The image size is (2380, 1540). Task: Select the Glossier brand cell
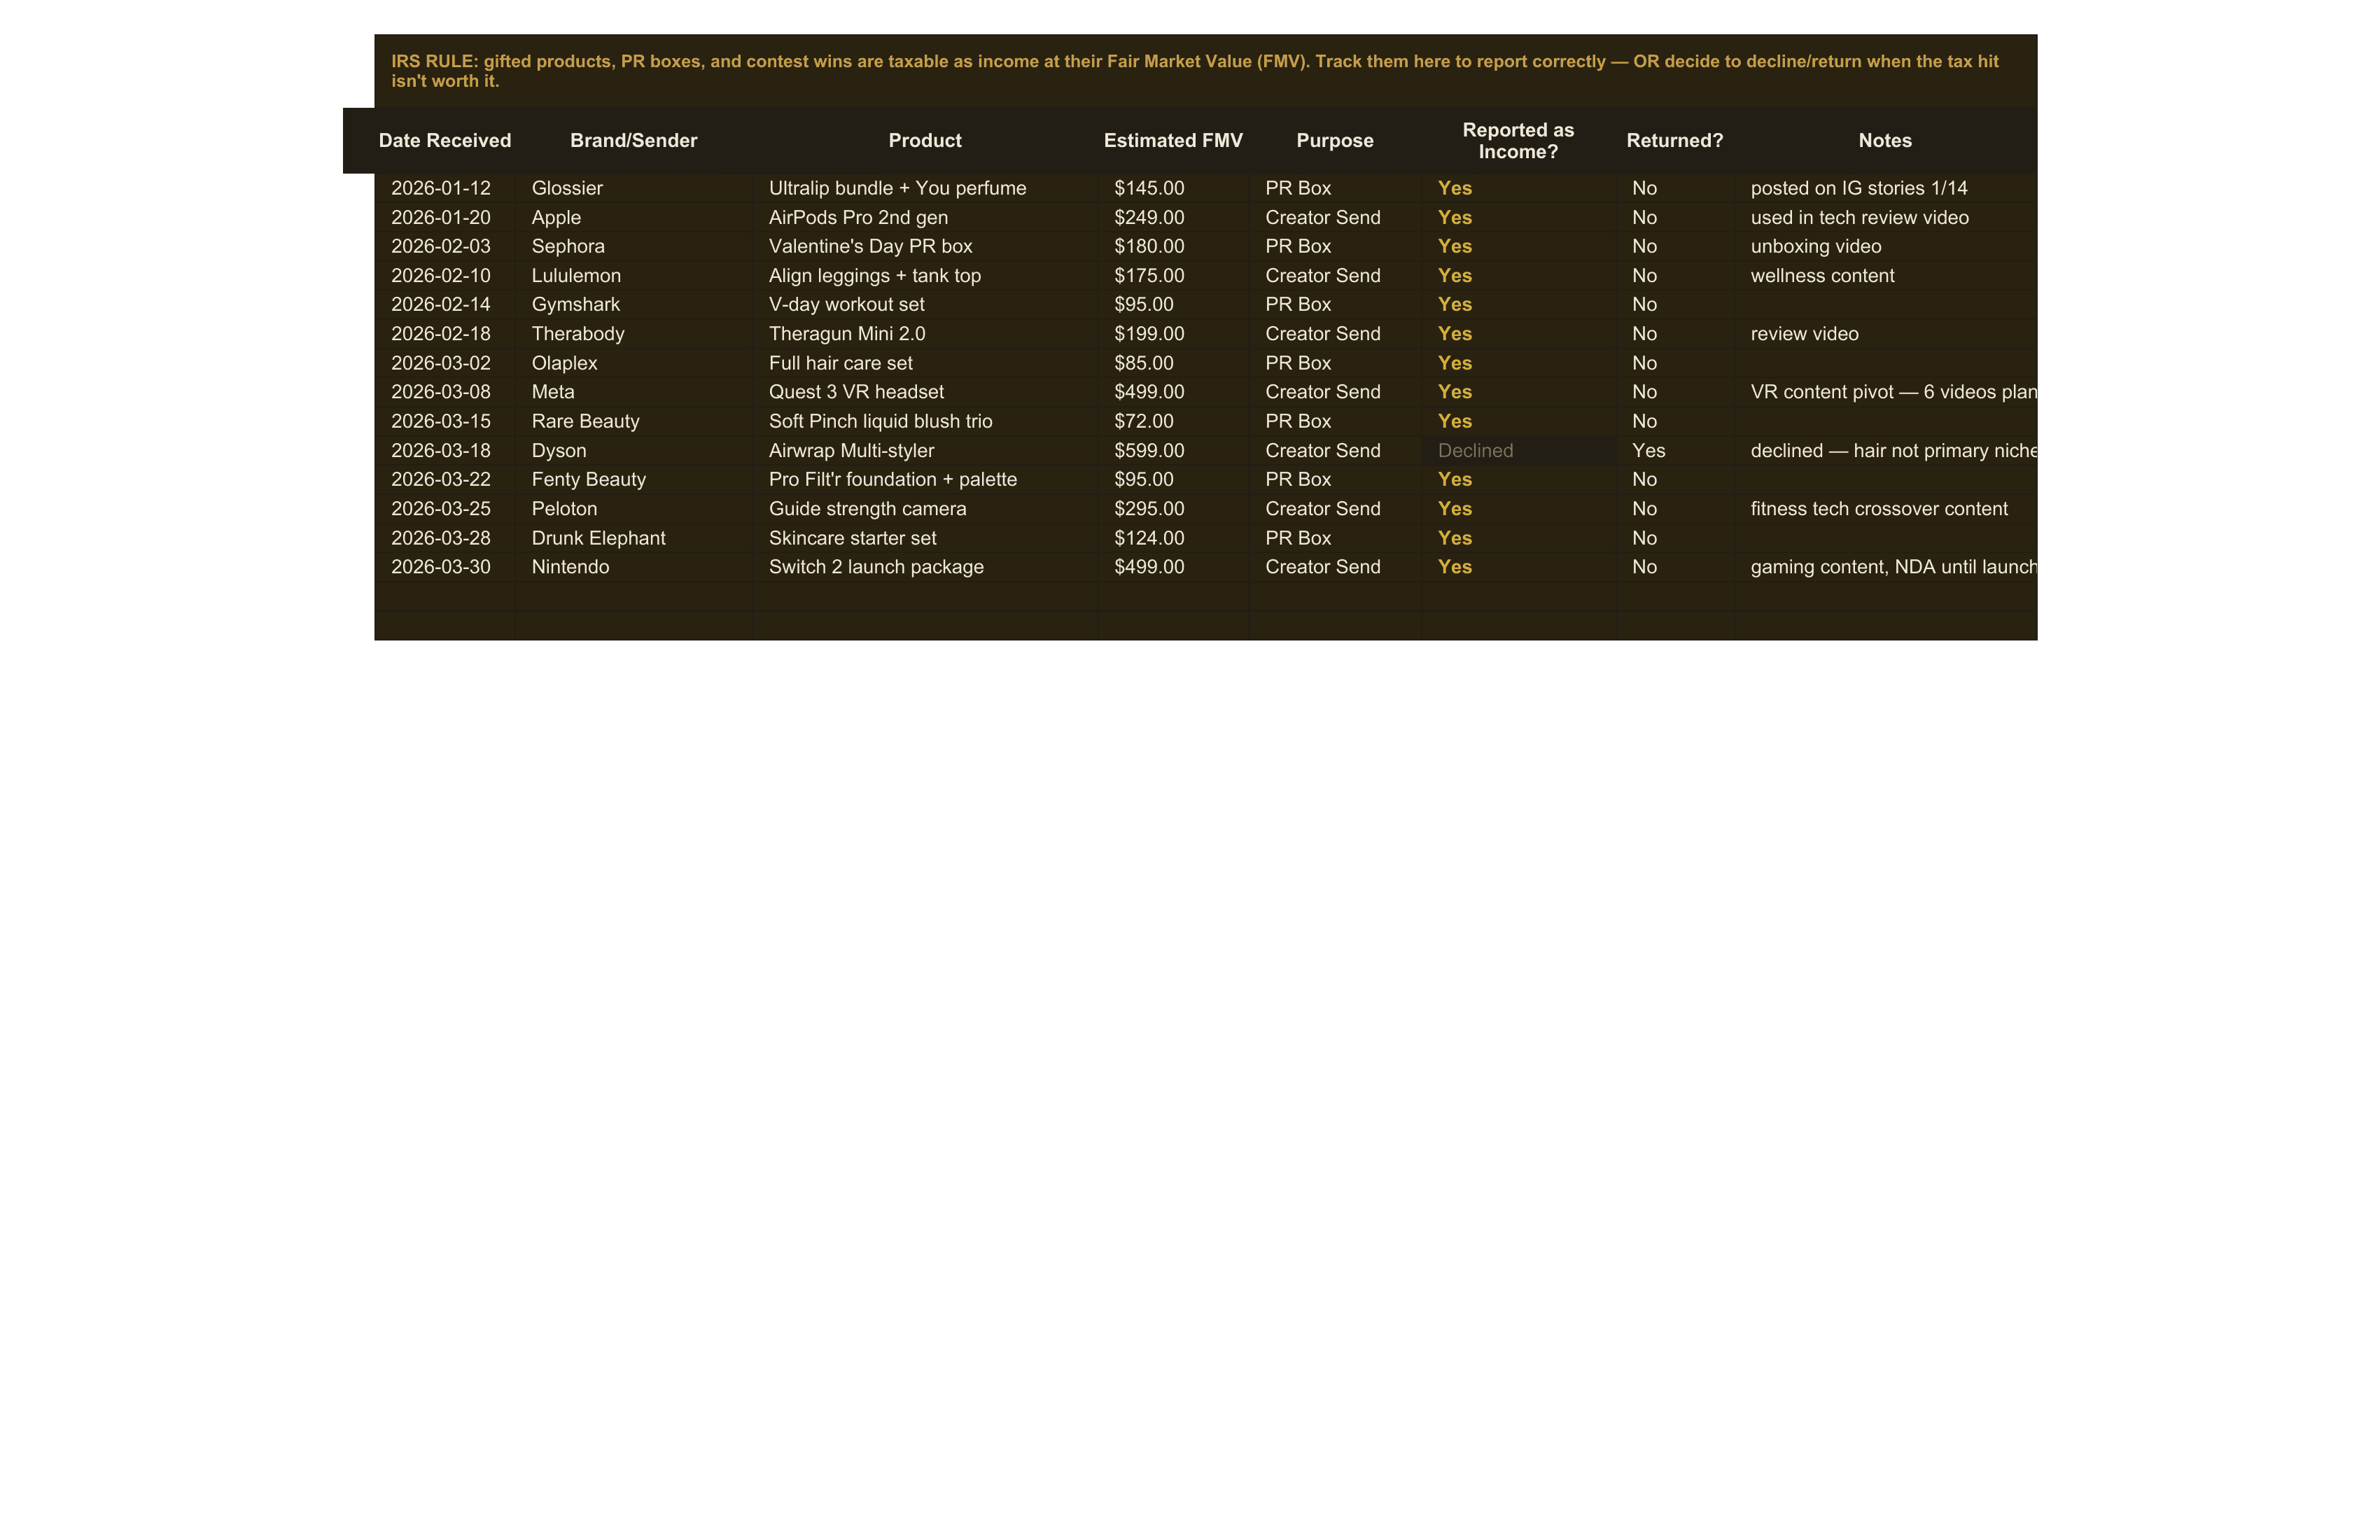point(633,188)
